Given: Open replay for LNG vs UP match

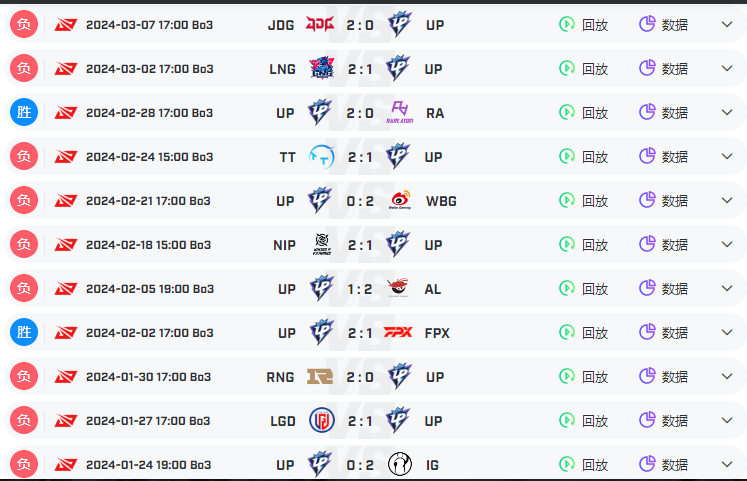Looking at the screenshot, I should [x=584, y=69].
